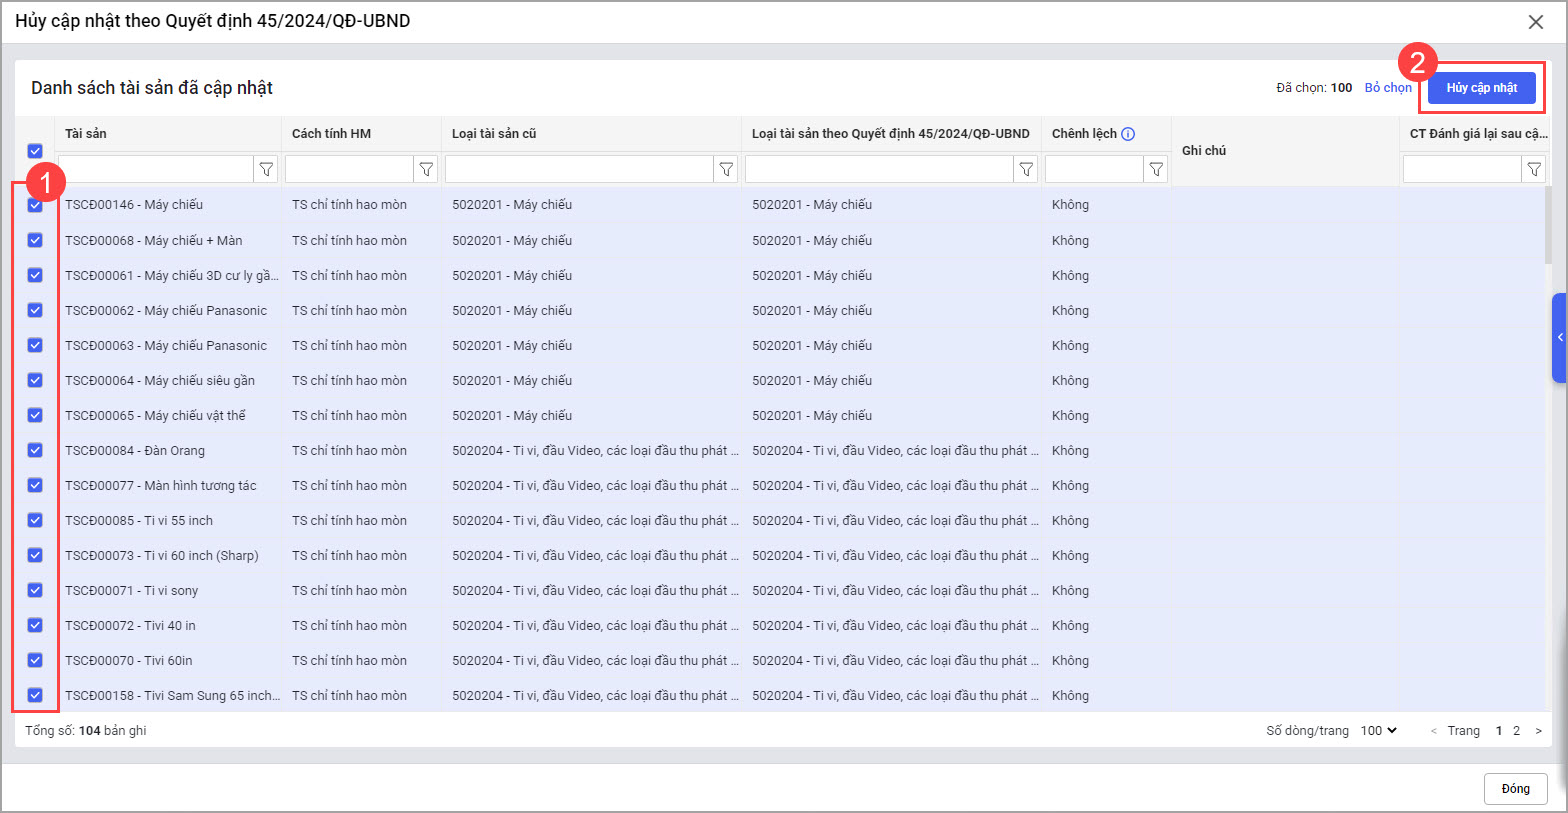Click the Hủy cập nhật button

tap(1481, 88)
